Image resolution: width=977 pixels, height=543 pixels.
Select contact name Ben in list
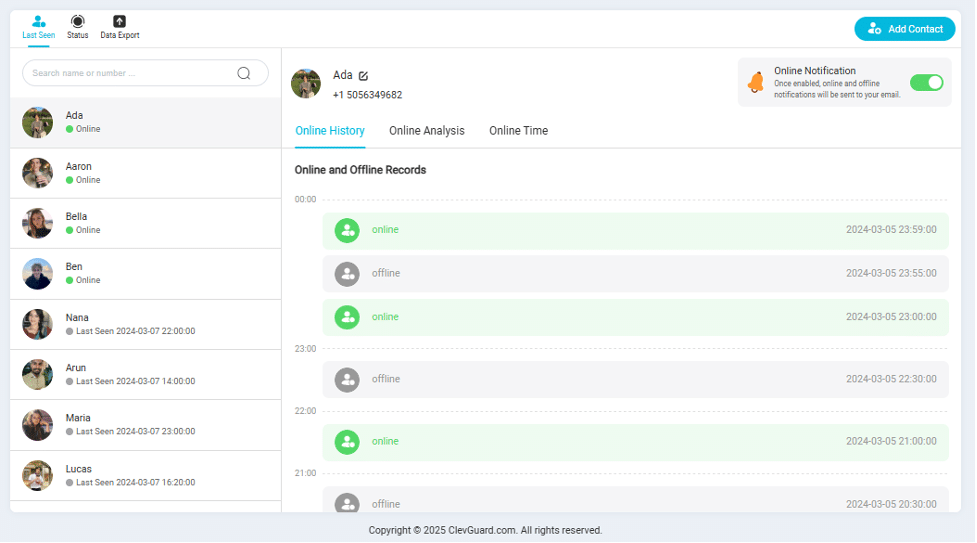coord(74,266)
